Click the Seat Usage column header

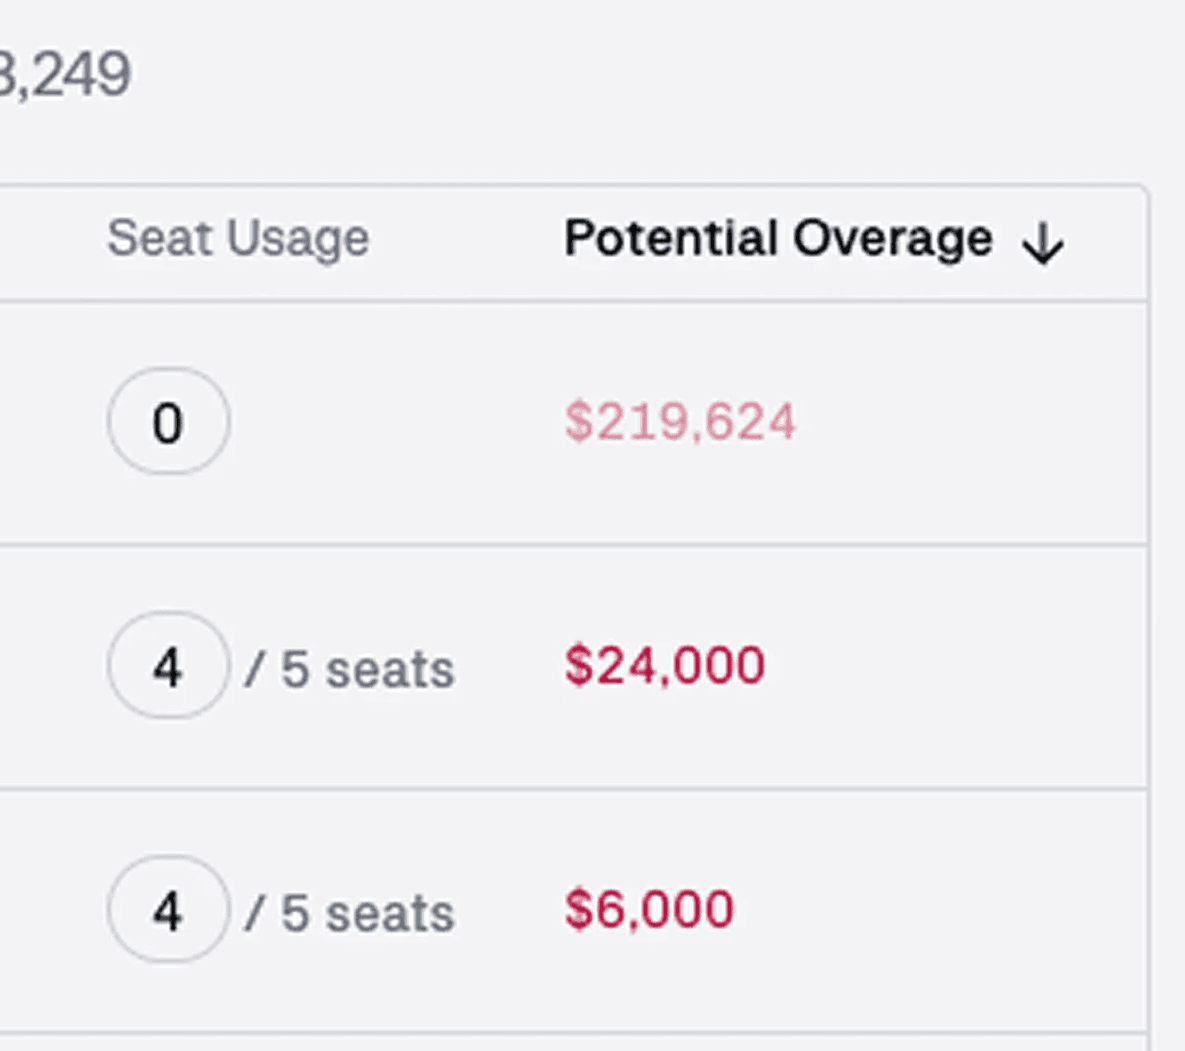pos(238,239)
